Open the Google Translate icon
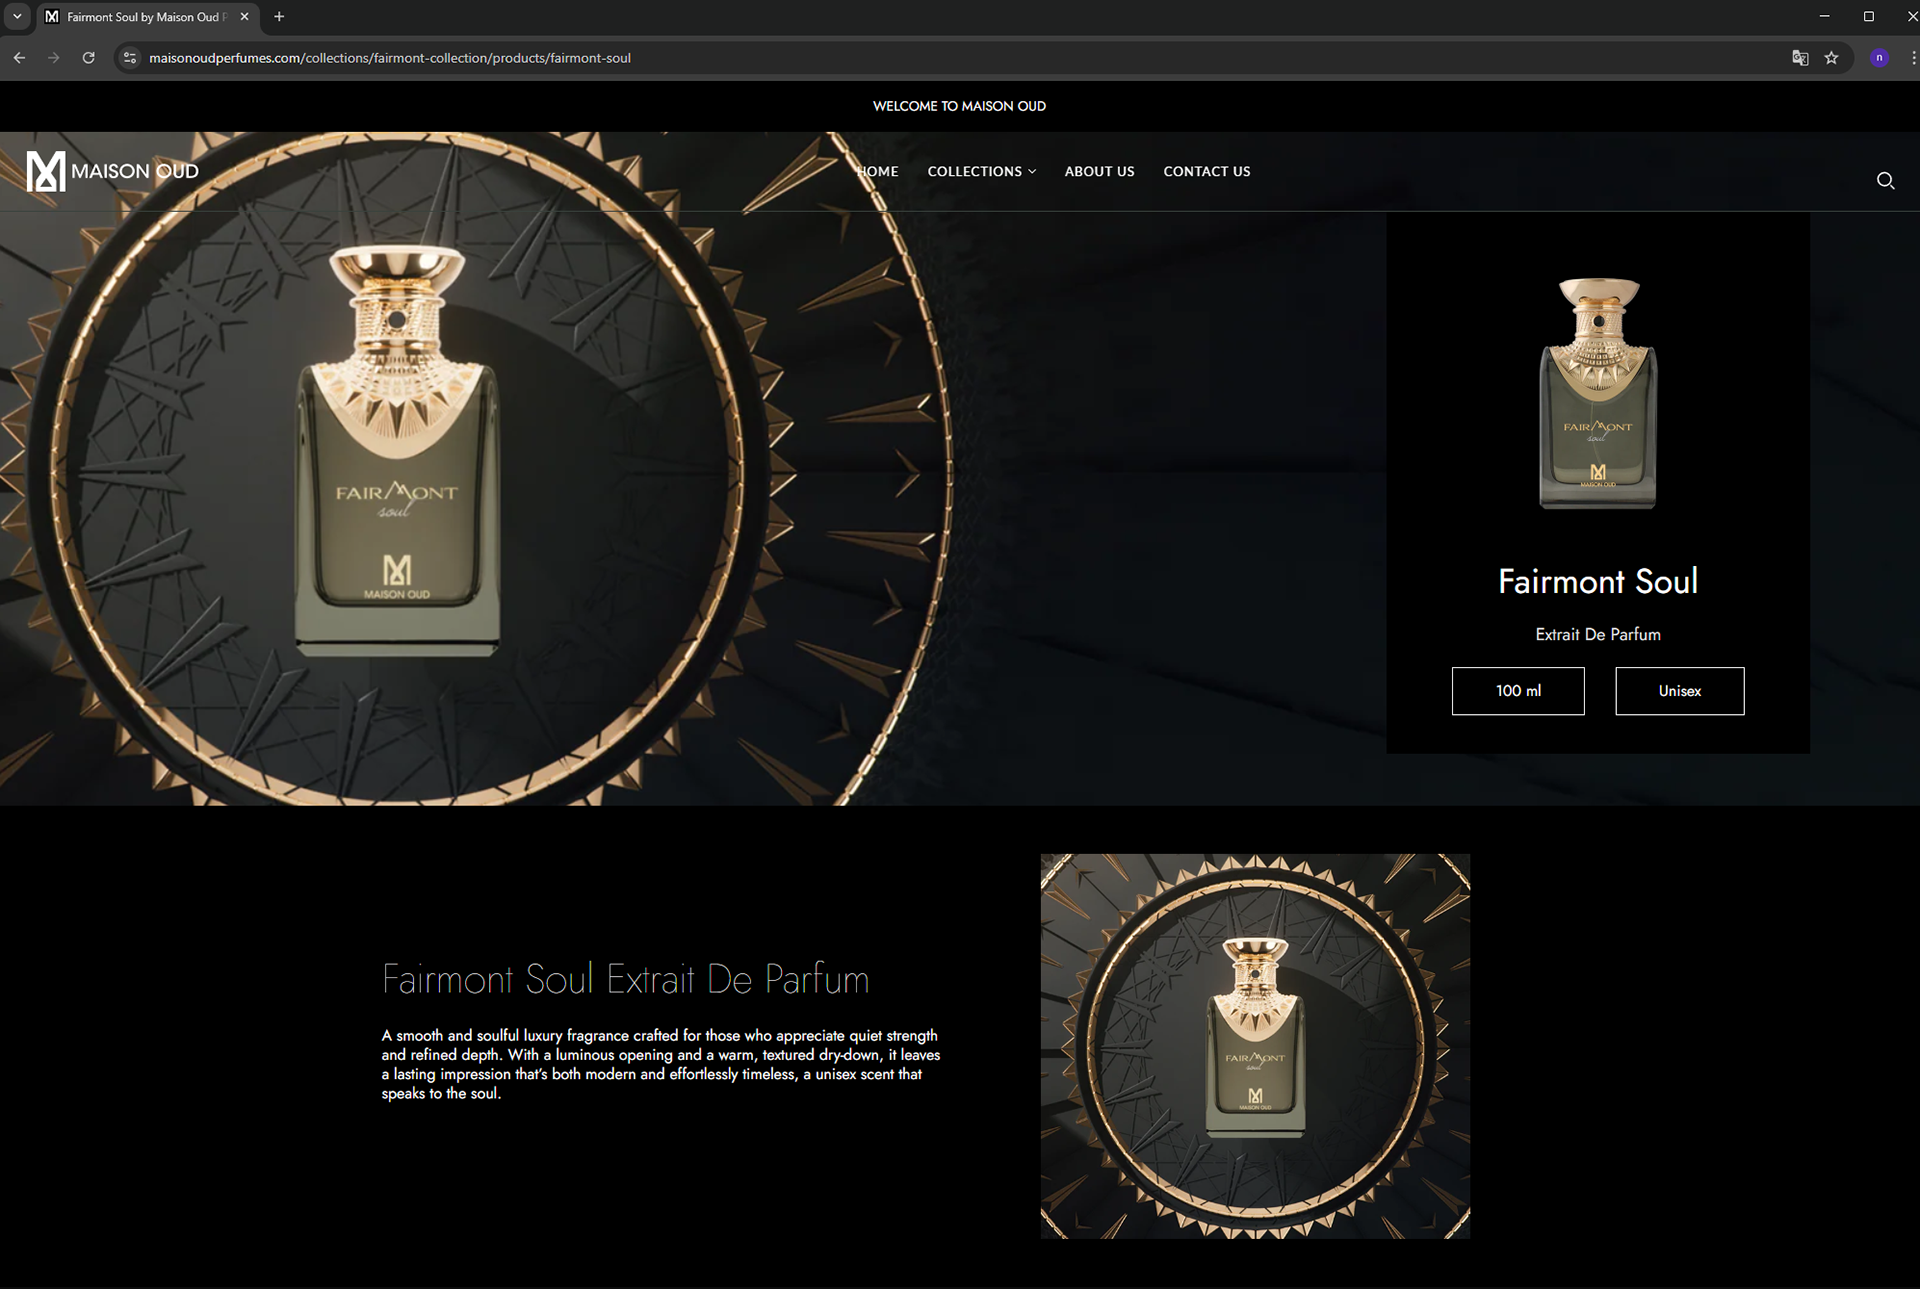Screen dimensions: 1920x1289 [x=1800, y=58]
